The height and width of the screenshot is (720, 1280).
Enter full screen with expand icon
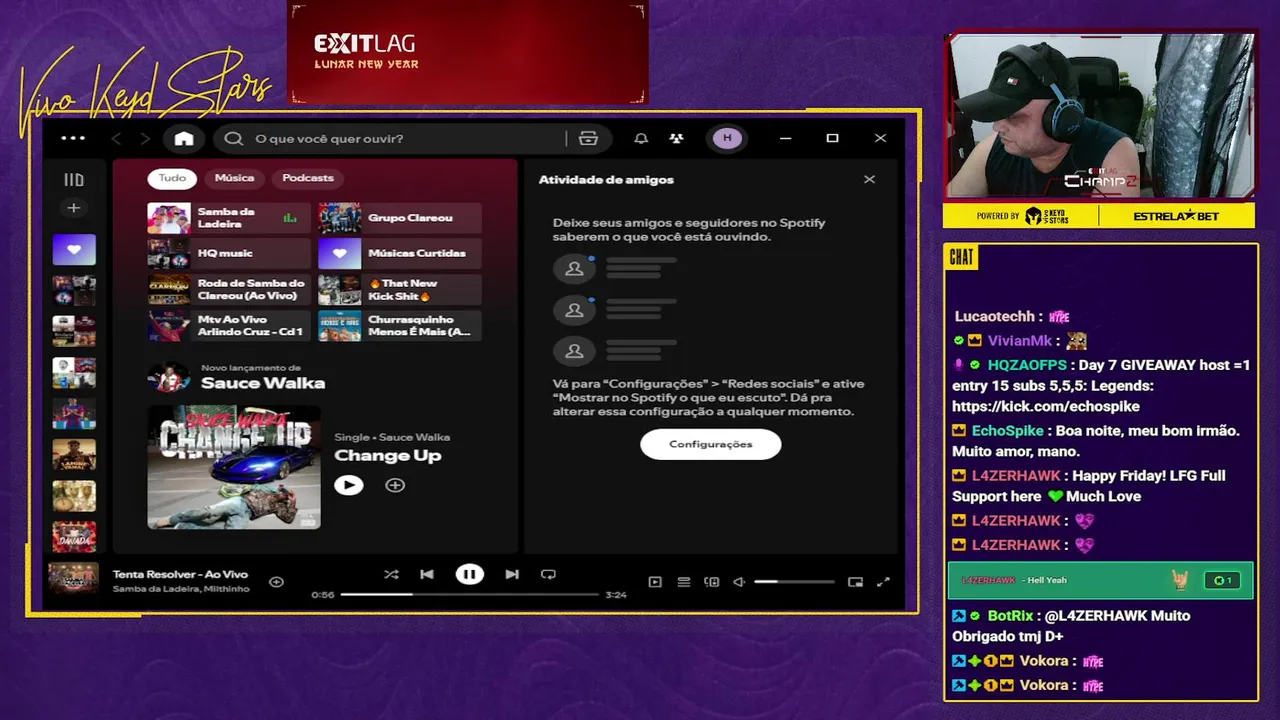883,581
